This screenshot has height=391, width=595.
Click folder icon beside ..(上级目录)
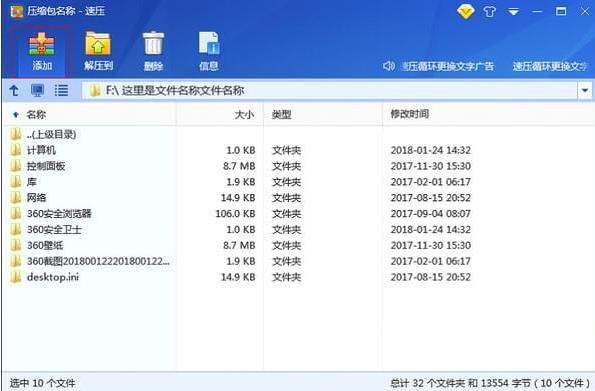[x=16, y=134]
